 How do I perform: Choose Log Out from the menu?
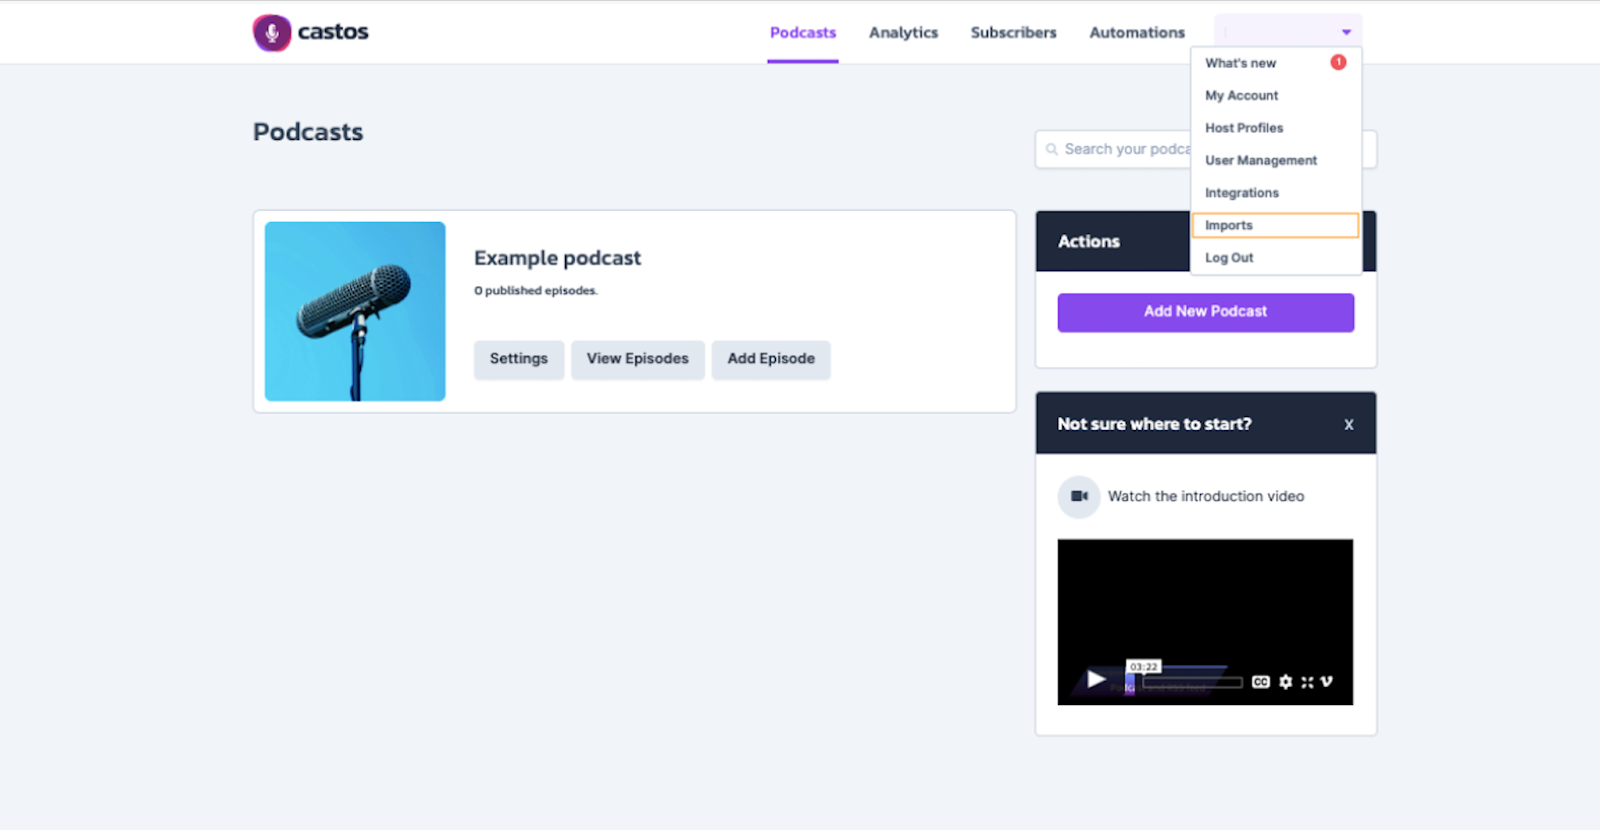(x=1229, y=258)
